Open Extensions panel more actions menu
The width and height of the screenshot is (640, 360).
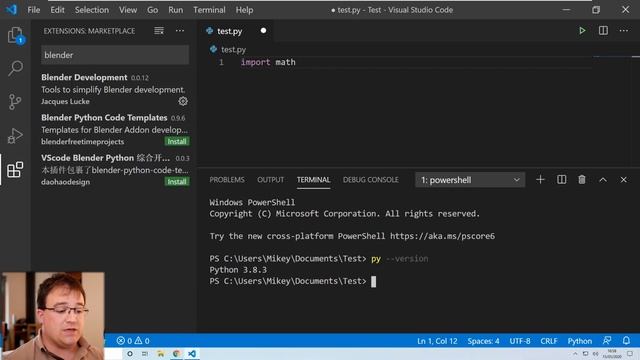pos(180,31)
